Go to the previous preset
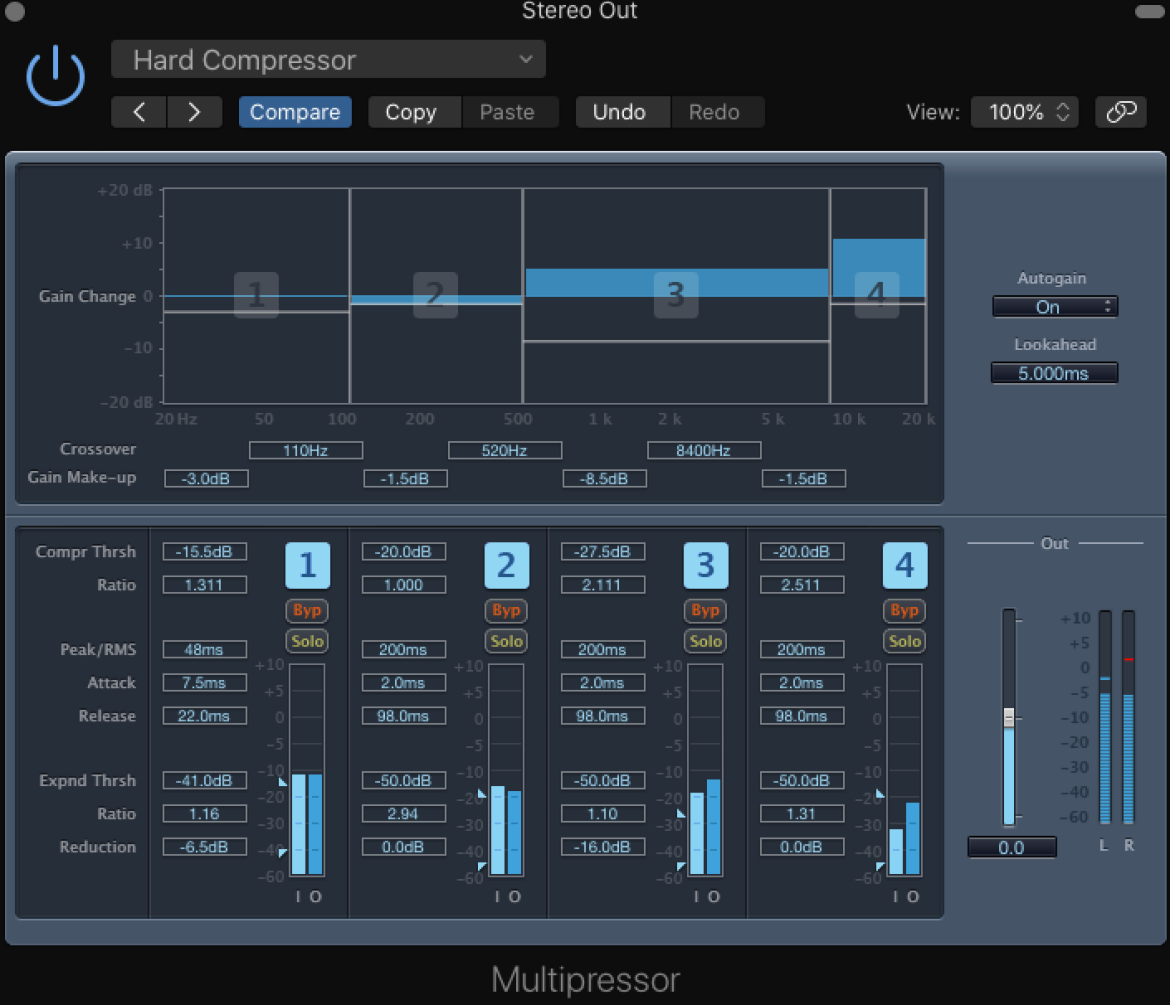The height and width of the screenshot is (1005, 1170). pos(139,112)
